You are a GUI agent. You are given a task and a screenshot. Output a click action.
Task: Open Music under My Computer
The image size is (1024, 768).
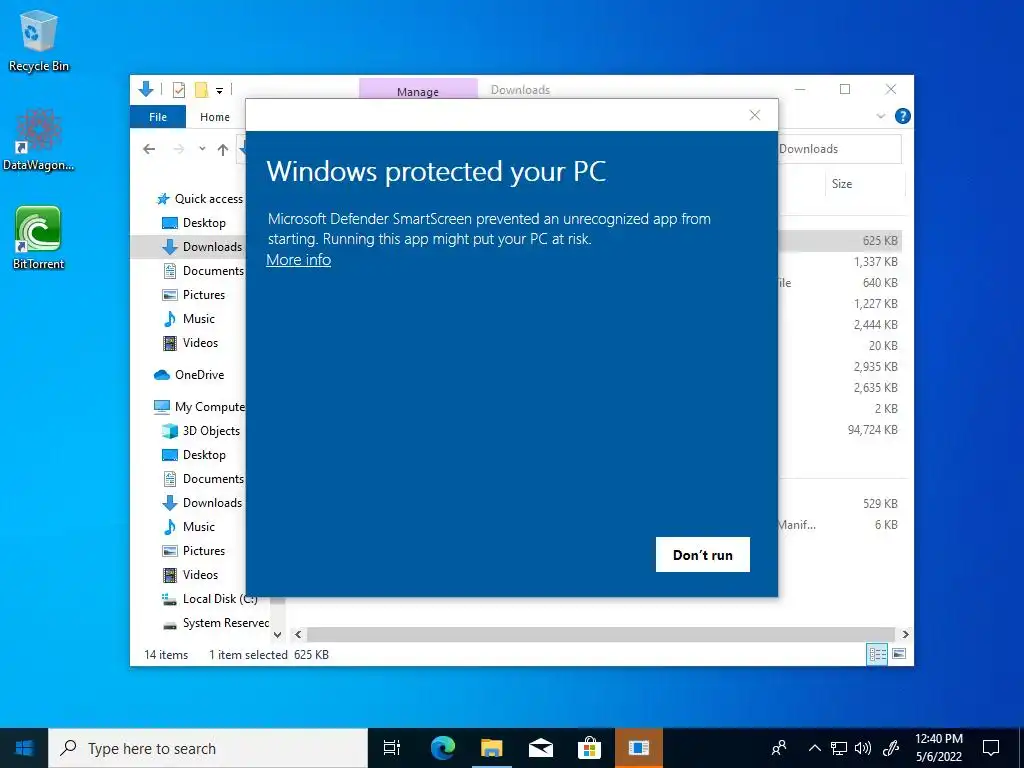[188, 527]
